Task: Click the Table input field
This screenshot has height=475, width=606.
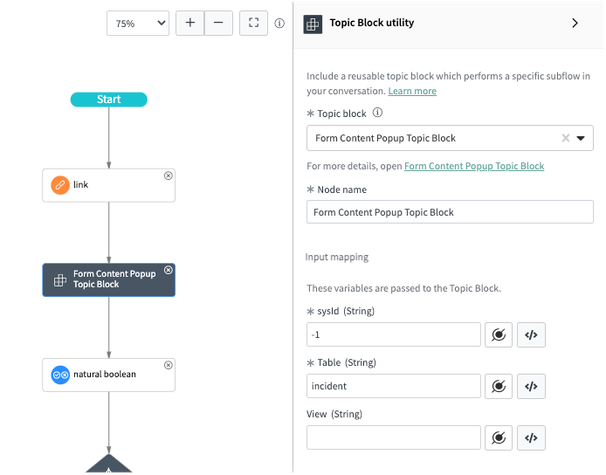Action: [393, 386]
